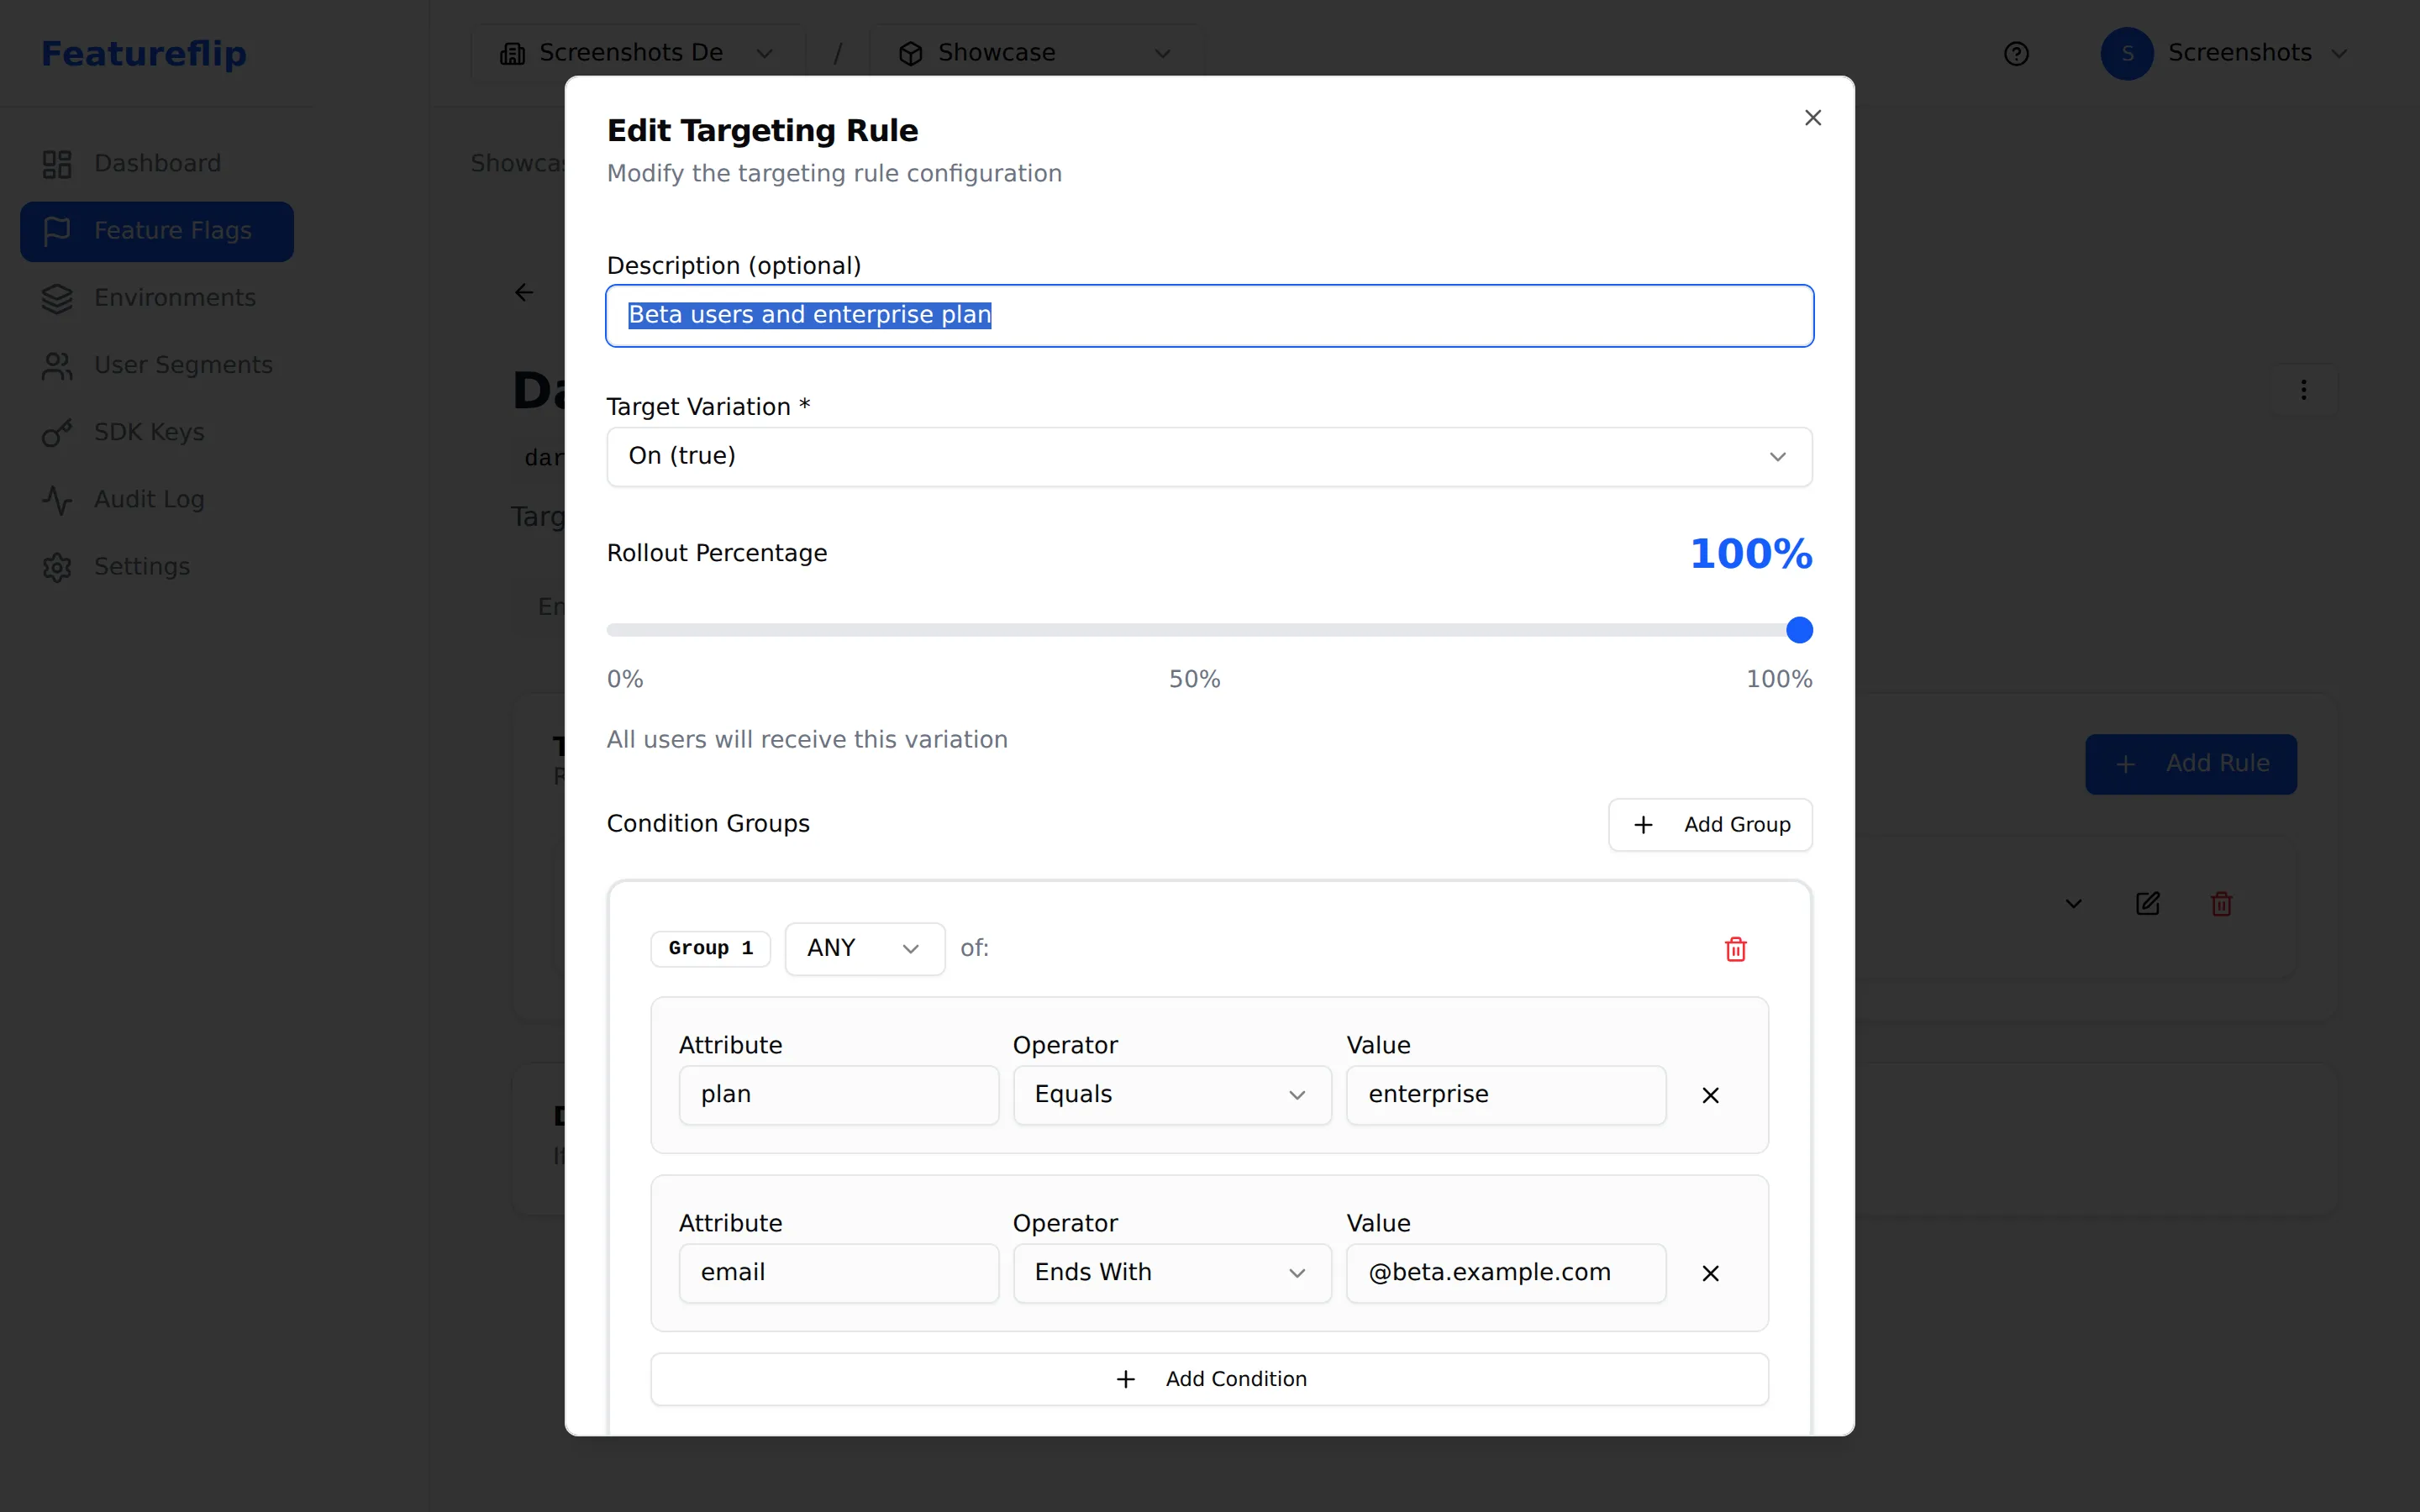Image resolution: width=2420 pixels, height=1512 pixels.
Task: Click the Showcase cube icon
Action: pyautogui.click(x=910, y=54)
